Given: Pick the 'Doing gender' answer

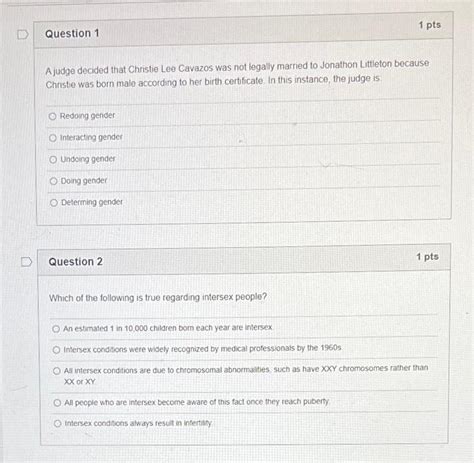Looking at the screenshot, I should [53, 181].
